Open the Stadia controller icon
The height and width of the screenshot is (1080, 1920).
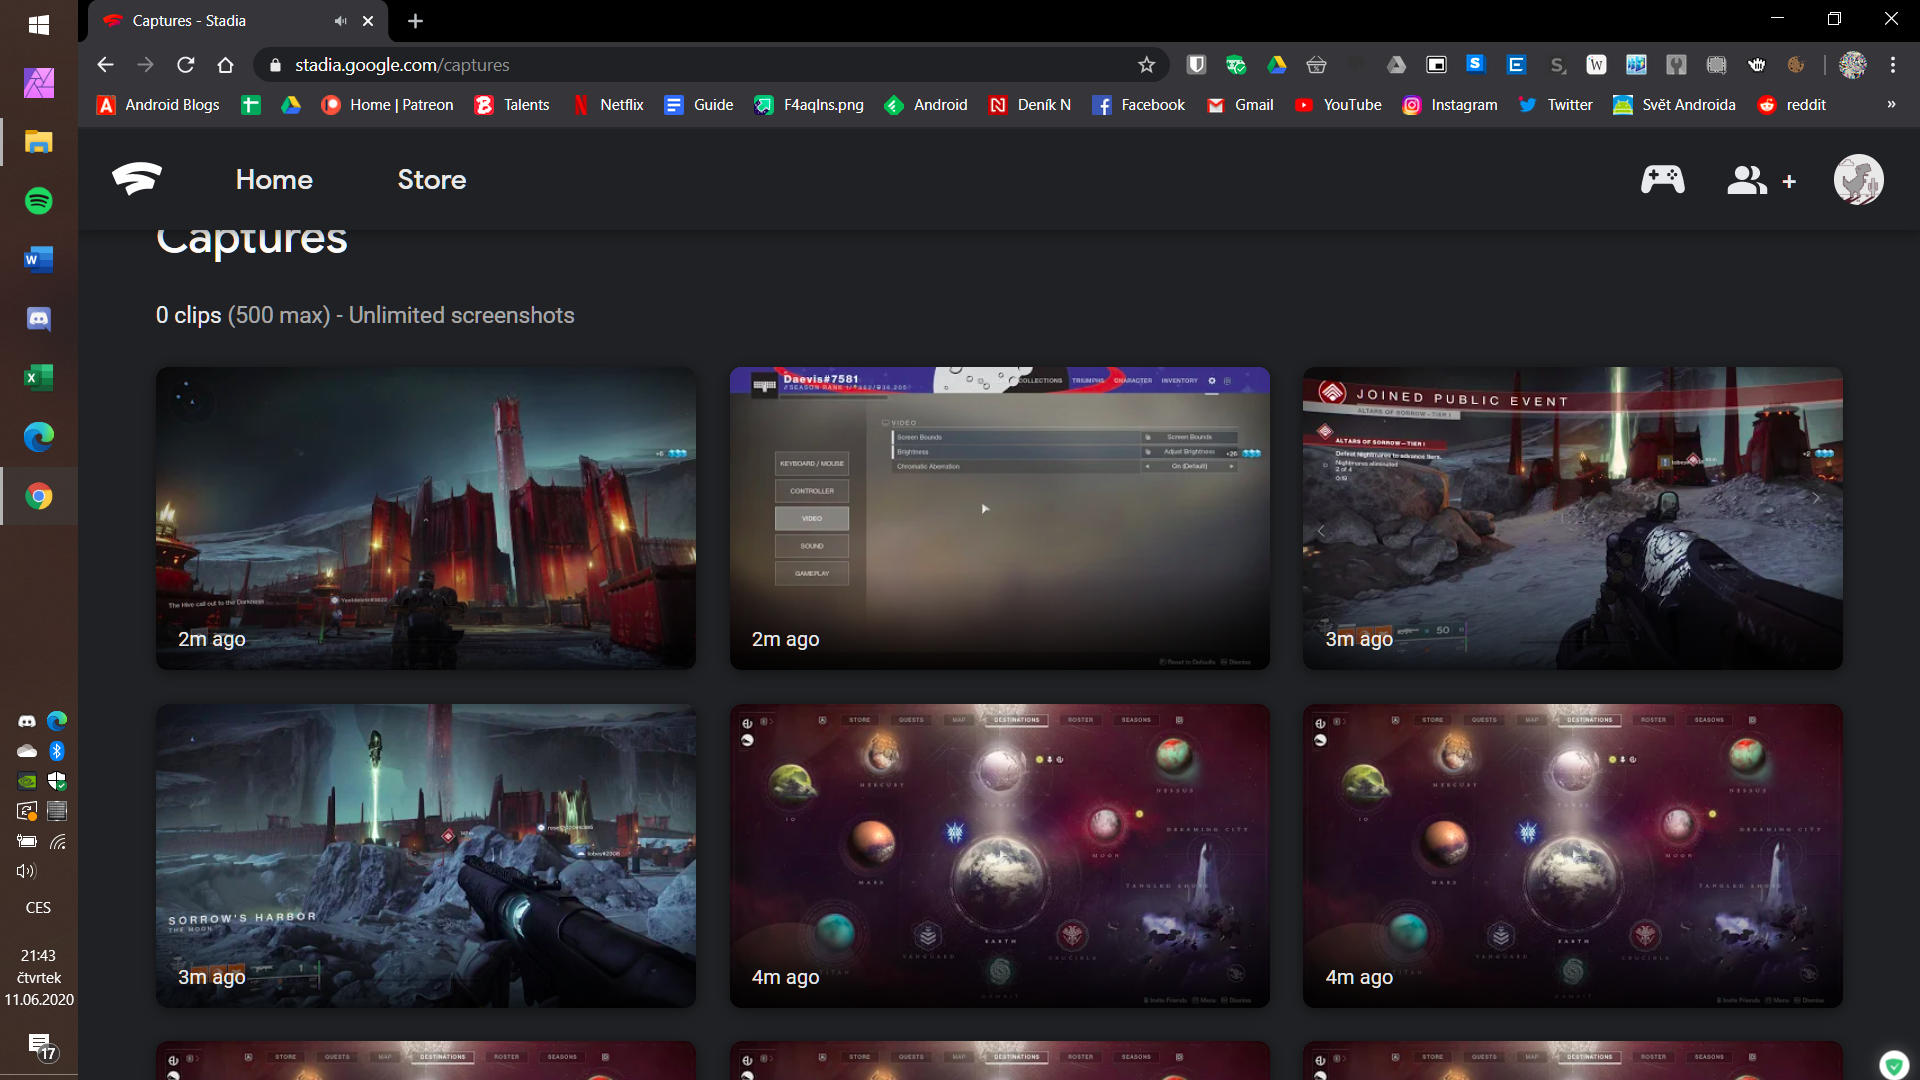(x=1662, y=180)
